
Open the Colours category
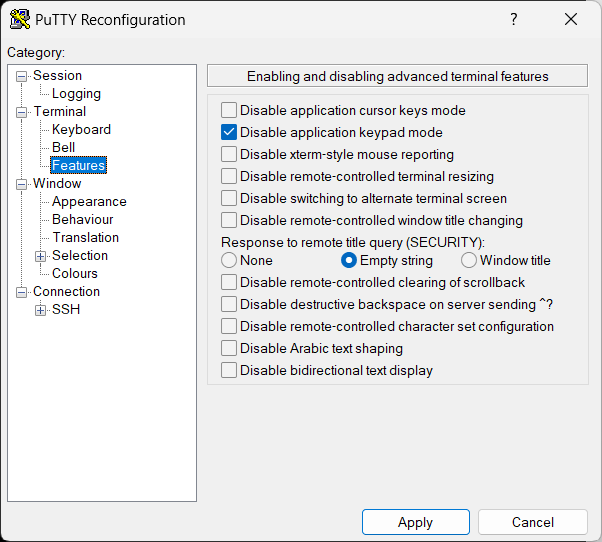(75, 274)
